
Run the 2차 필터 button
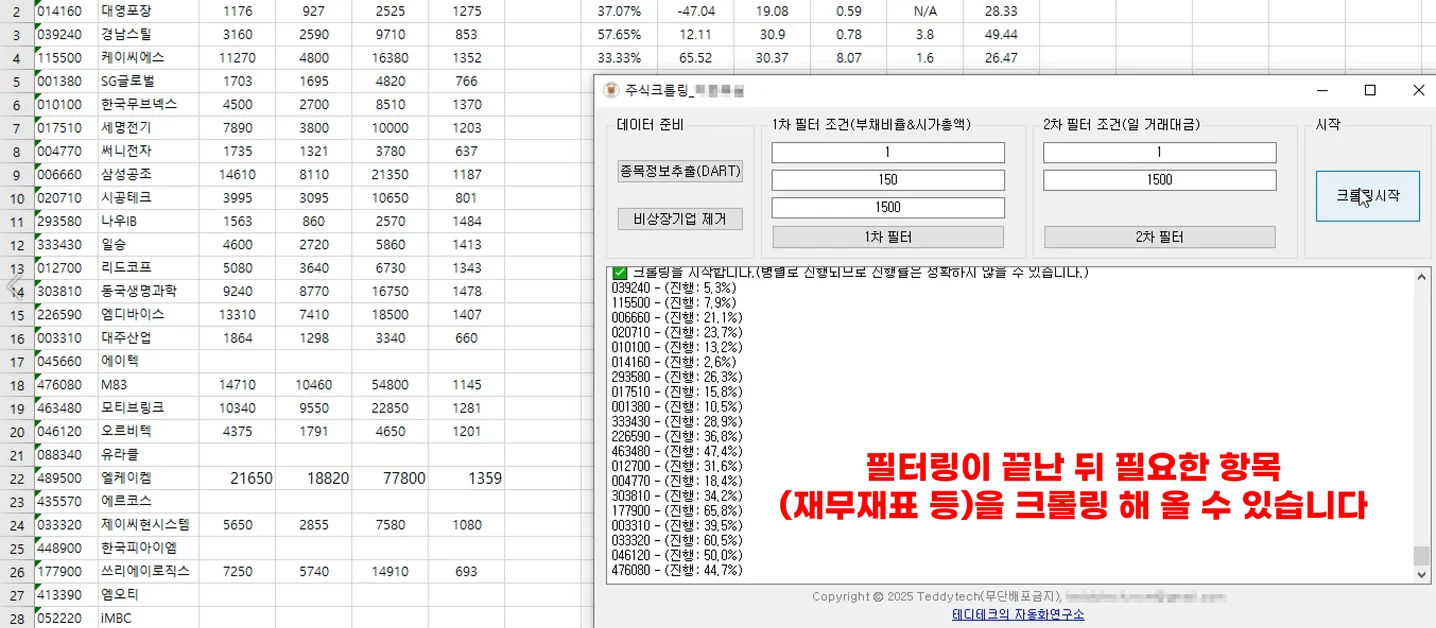click(1160, 237)
